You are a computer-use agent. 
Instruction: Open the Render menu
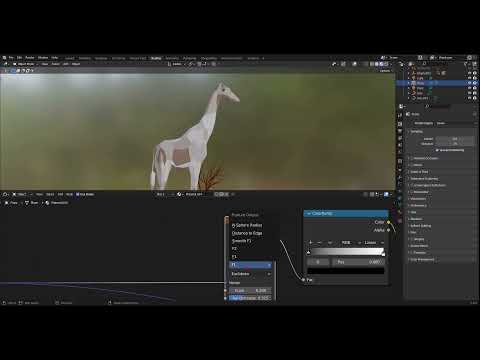[30, 58]
